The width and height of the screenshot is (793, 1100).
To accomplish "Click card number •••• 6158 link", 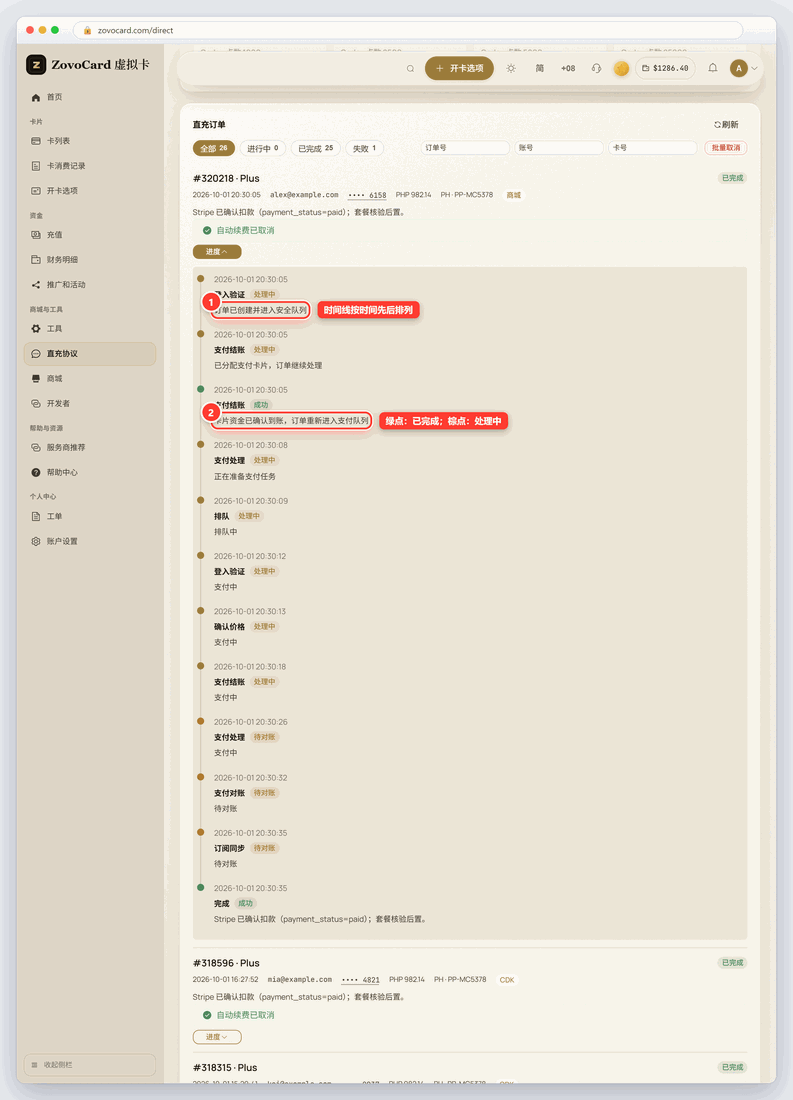I will click(x=367, y=195).
